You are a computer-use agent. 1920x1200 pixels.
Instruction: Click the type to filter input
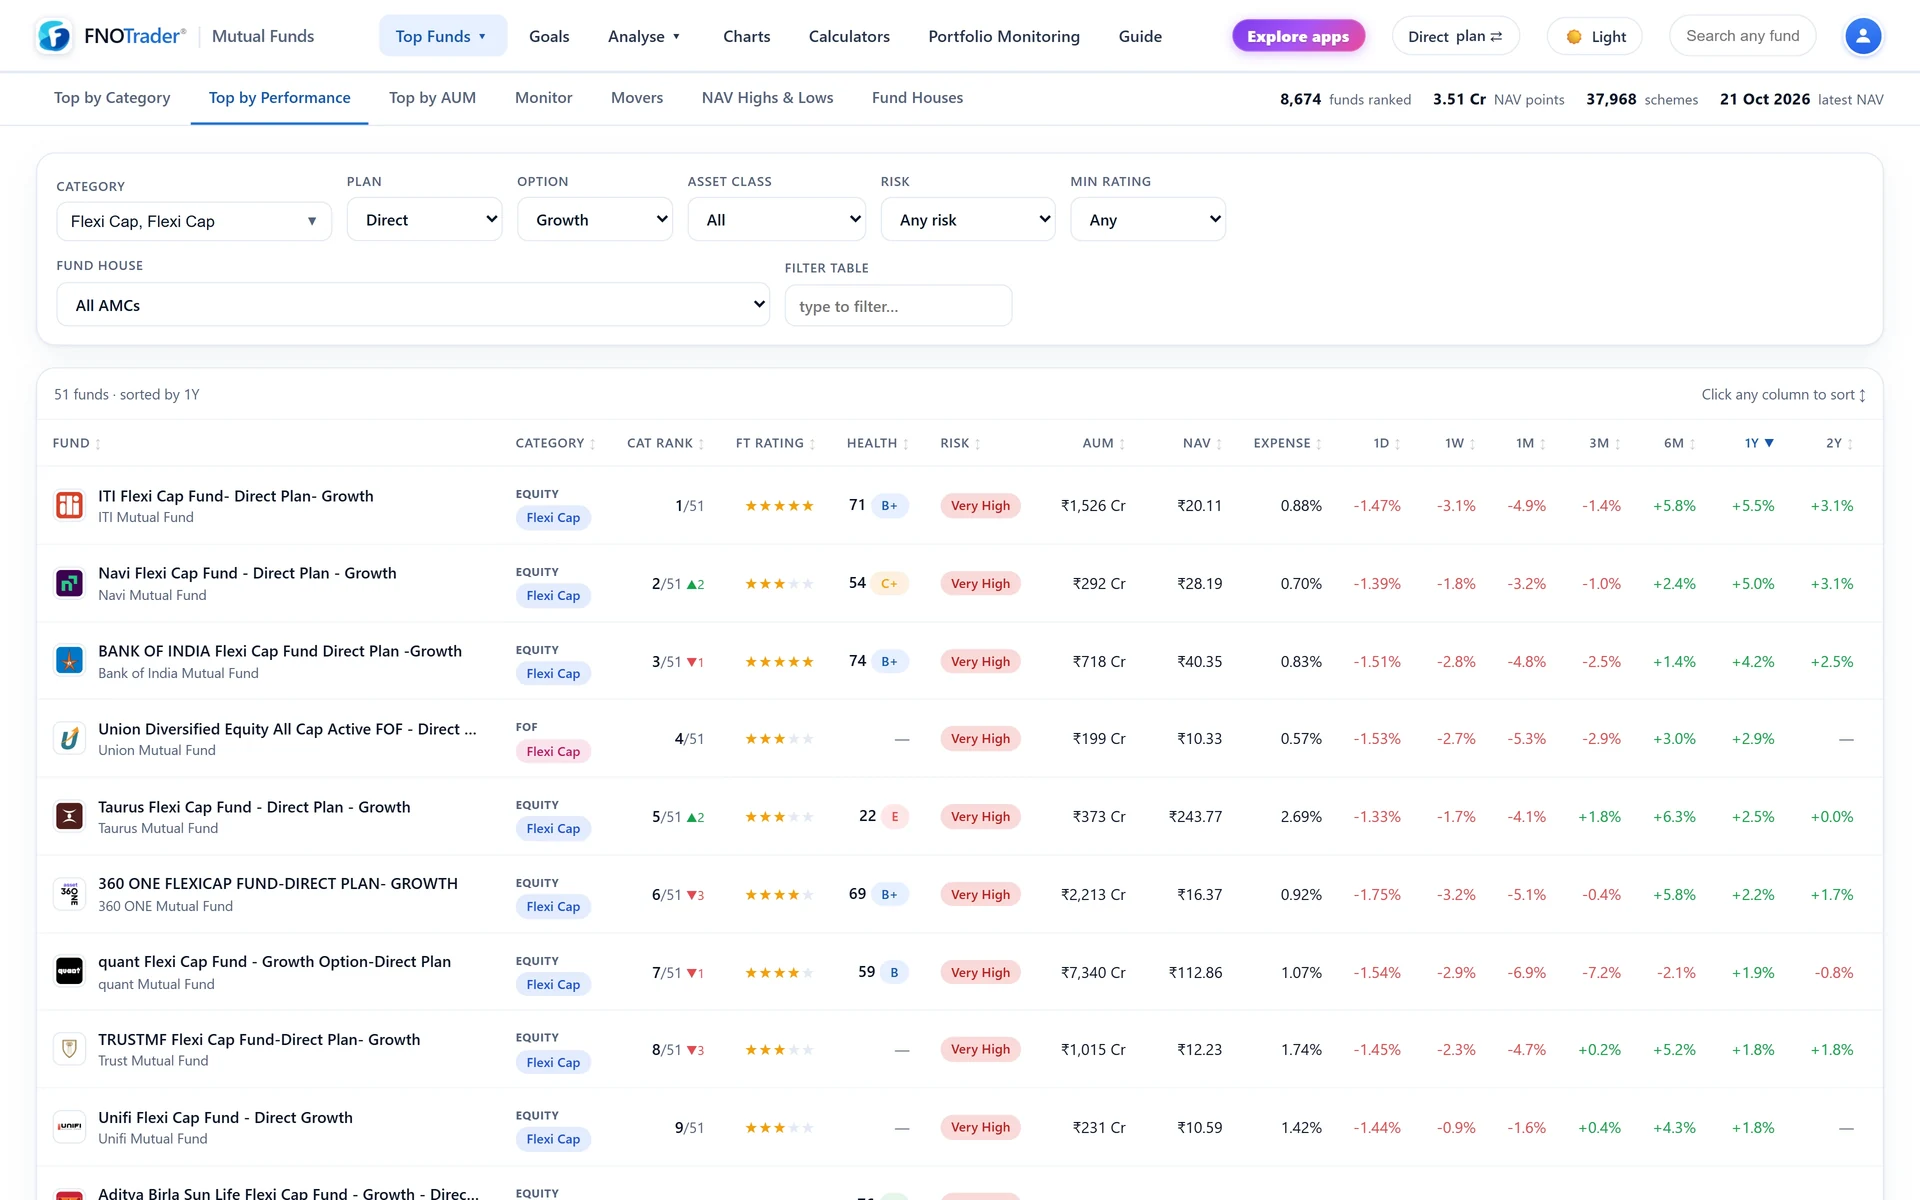(898, 306)
